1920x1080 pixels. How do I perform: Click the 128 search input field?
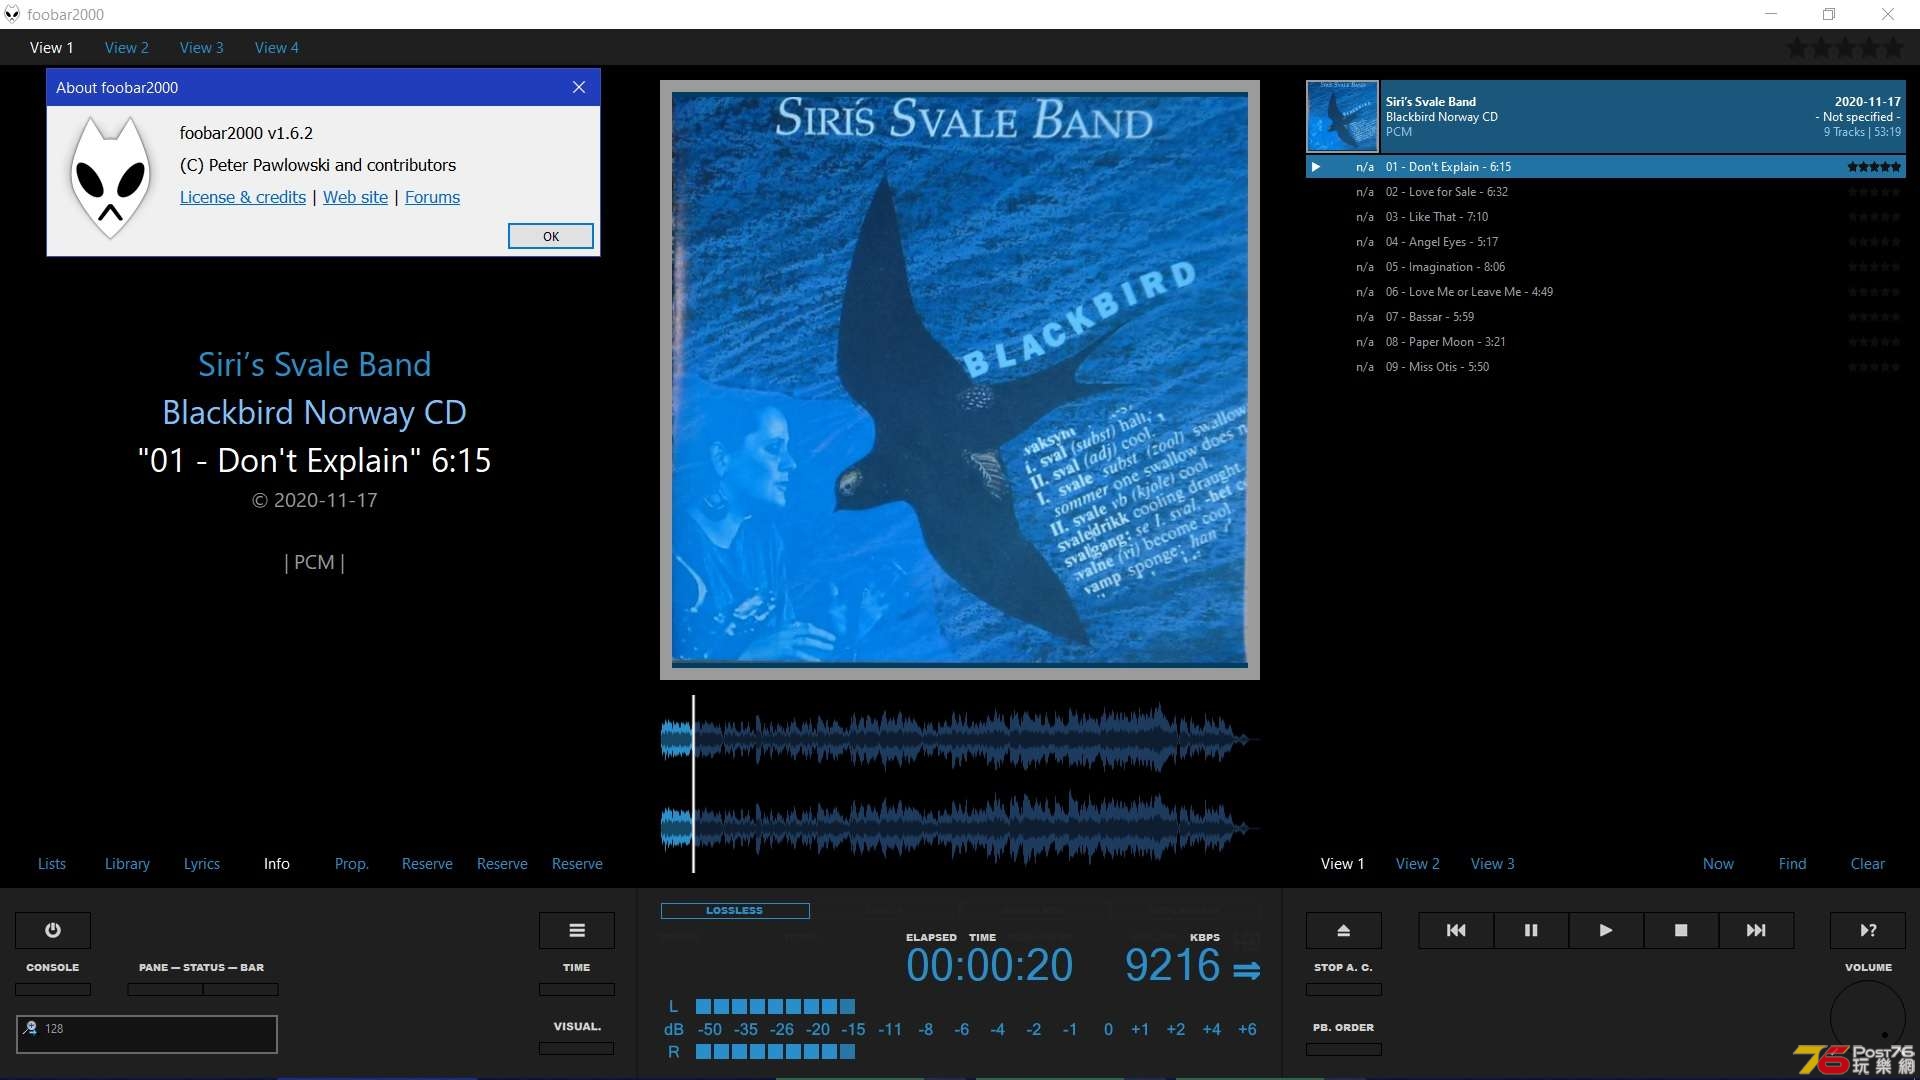coord(147,1034)
